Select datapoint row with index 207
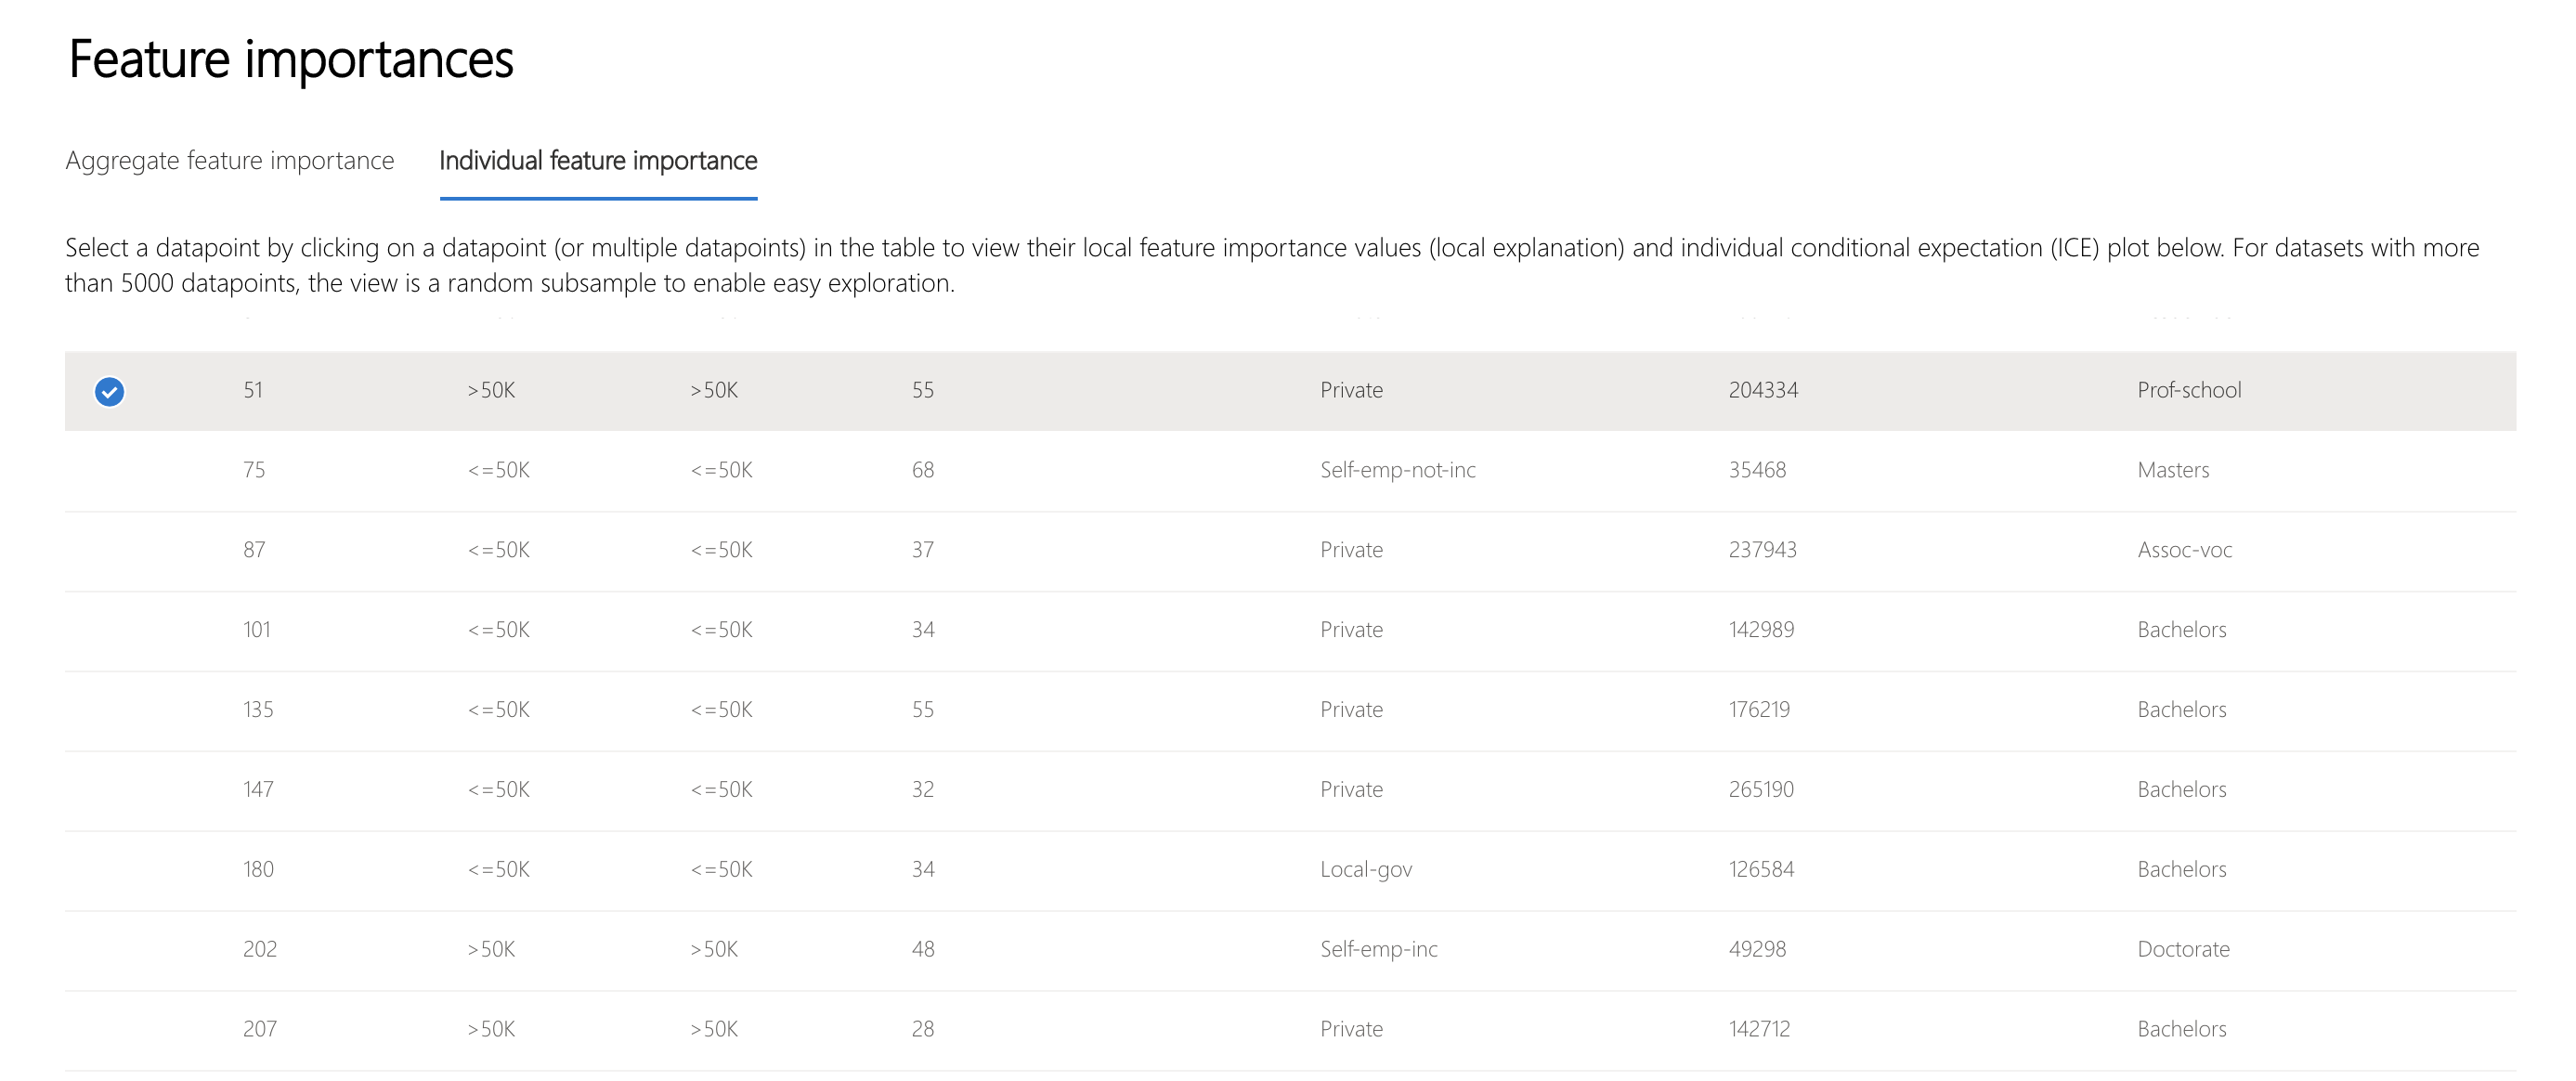 (x=1290, y=1031)
